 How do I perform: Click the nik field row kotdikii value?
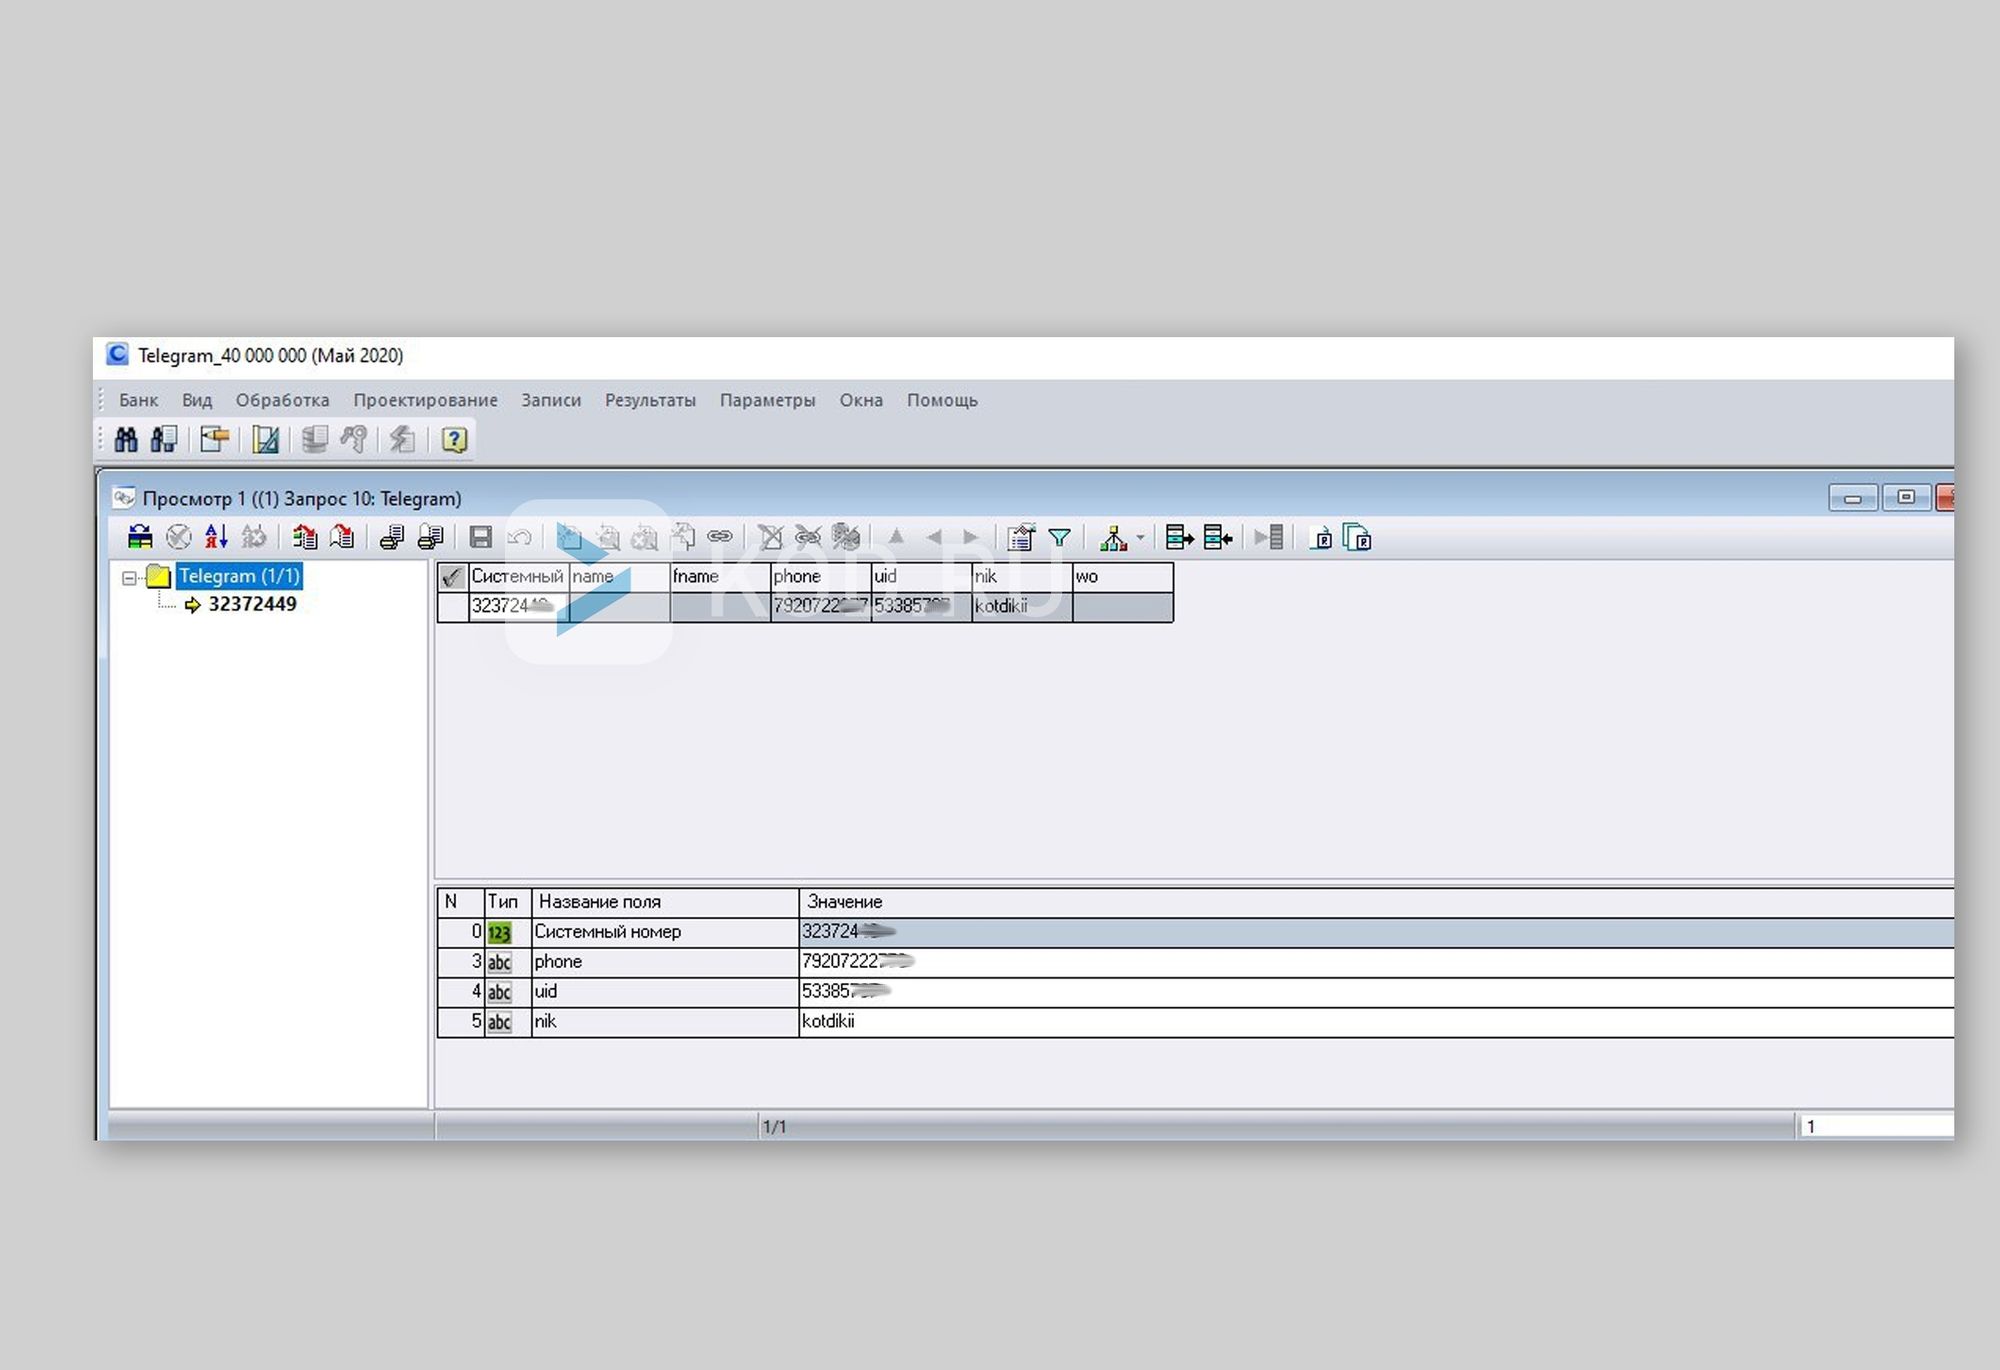[x=828, y=1021]
